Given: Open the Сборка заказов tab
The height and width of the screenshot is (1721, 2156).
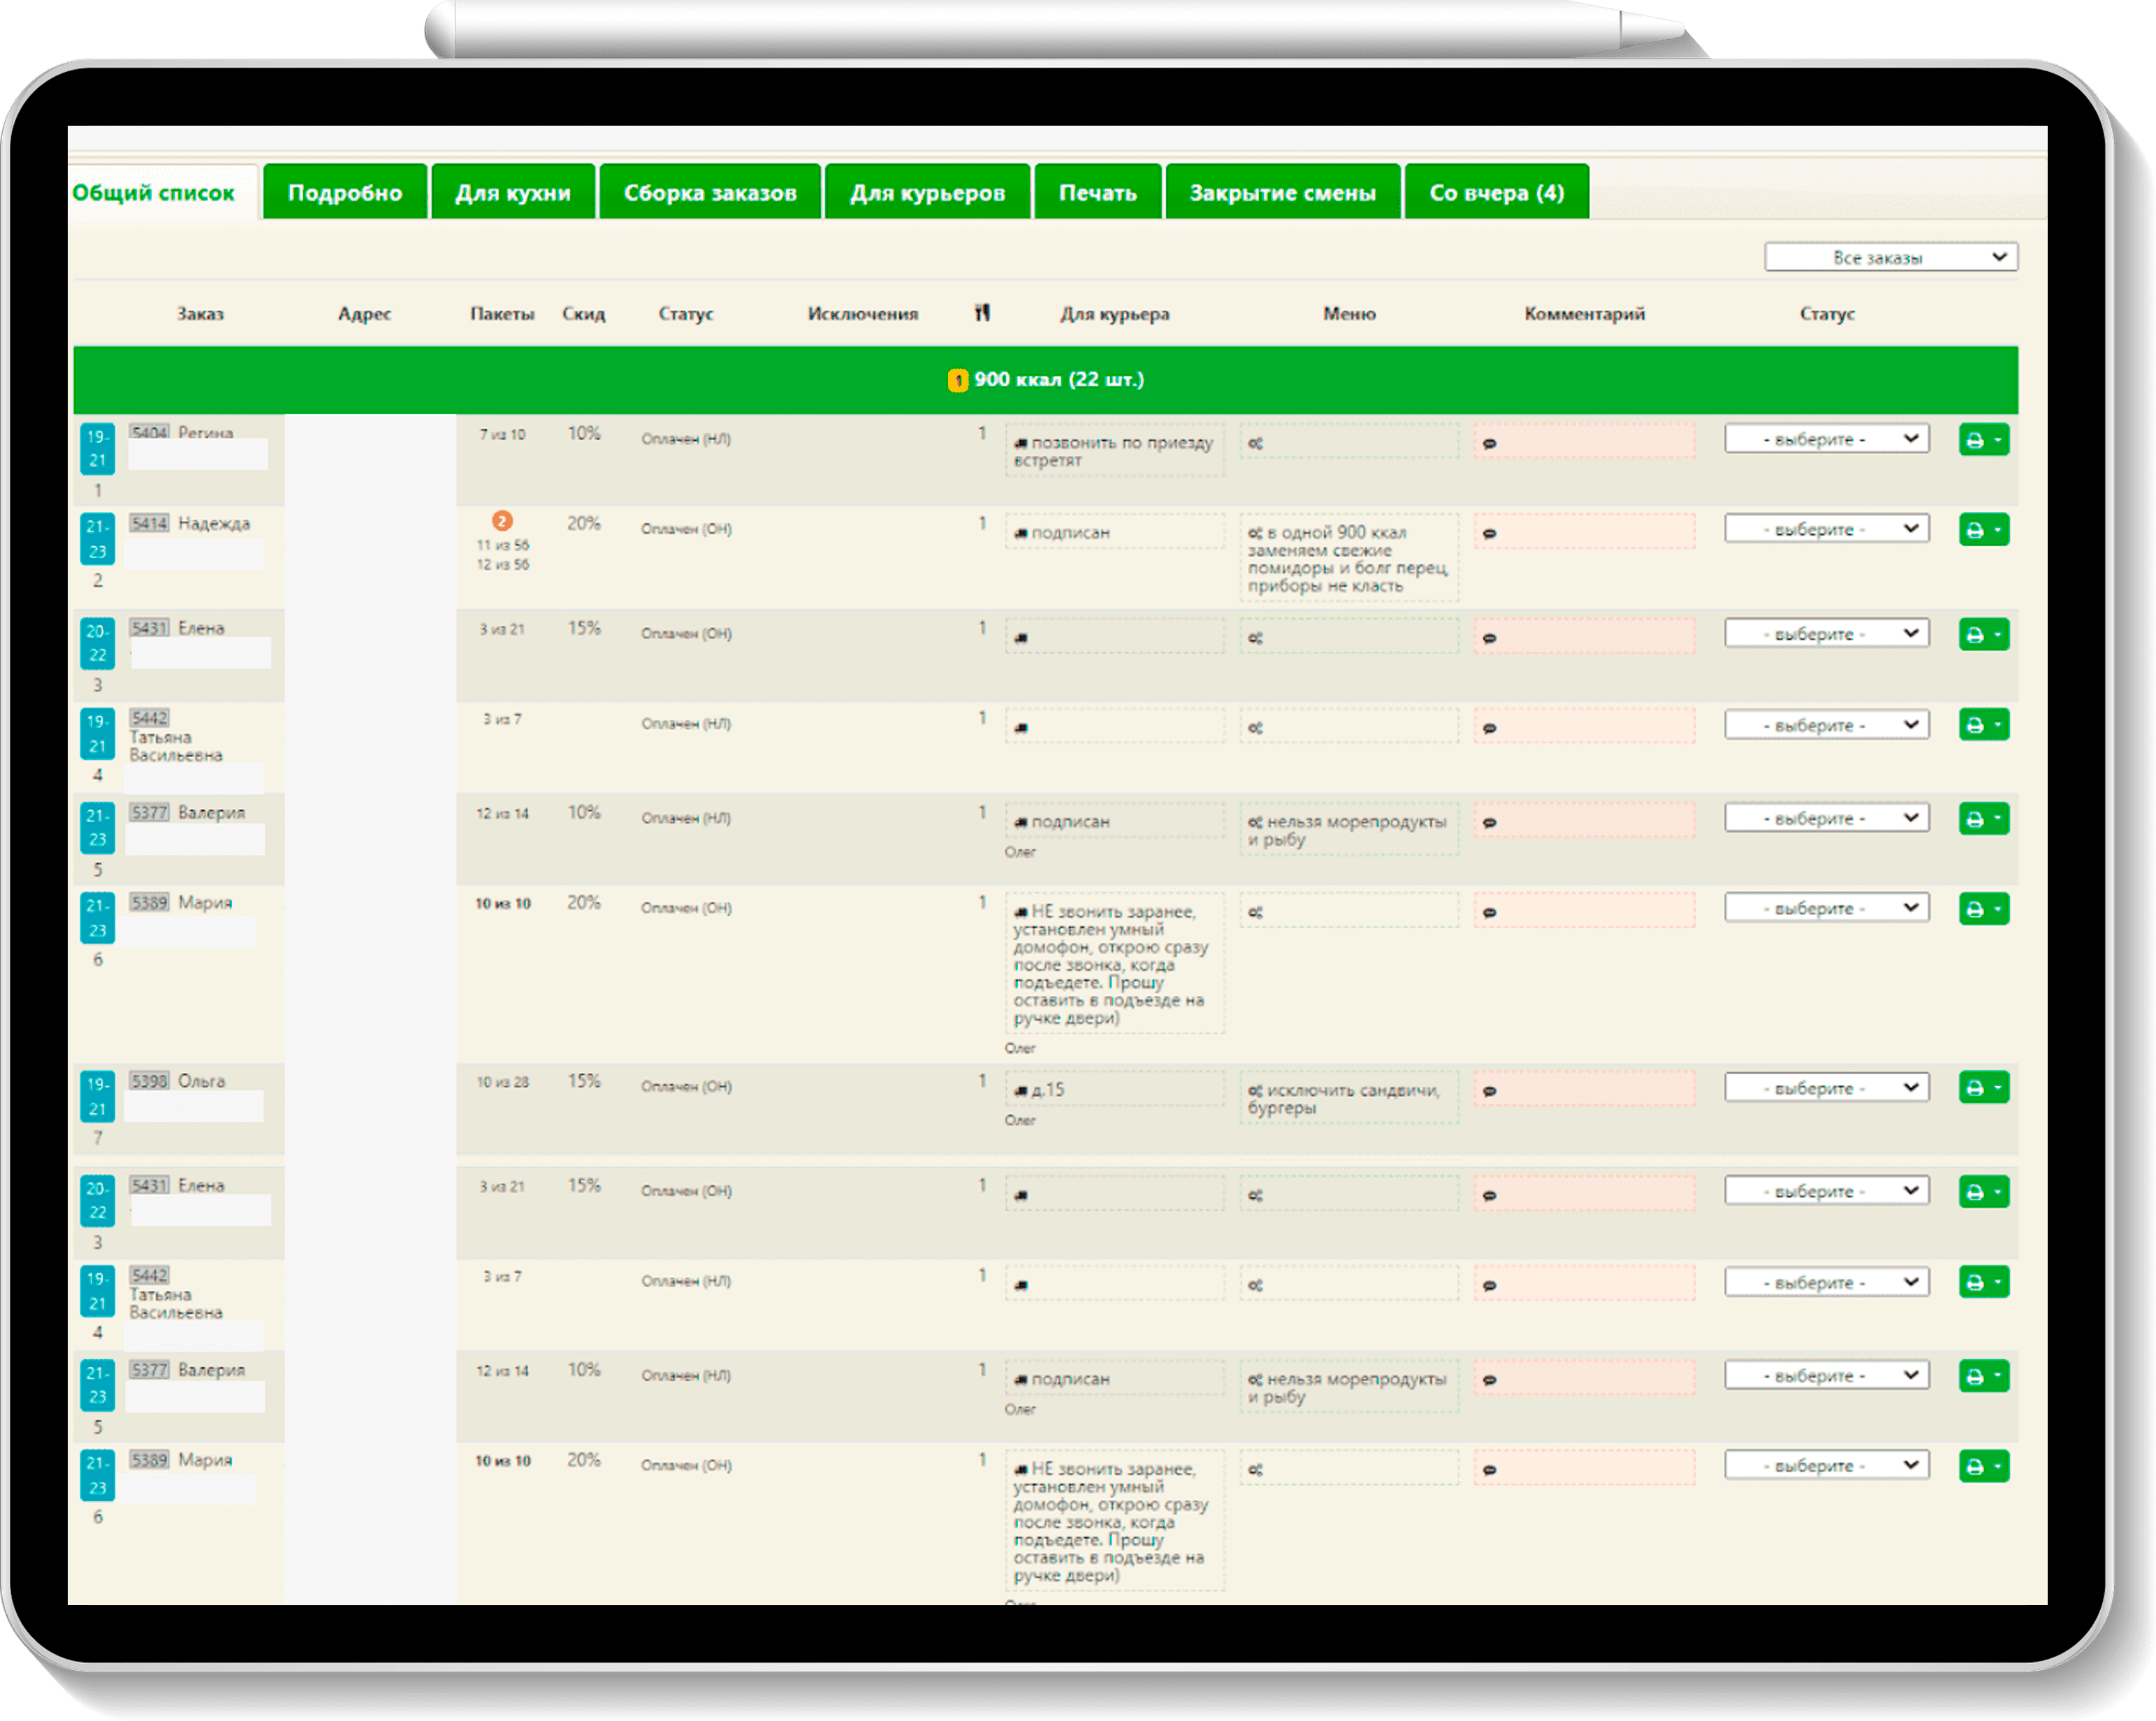Looking at the screenshot, I should 710,192.
